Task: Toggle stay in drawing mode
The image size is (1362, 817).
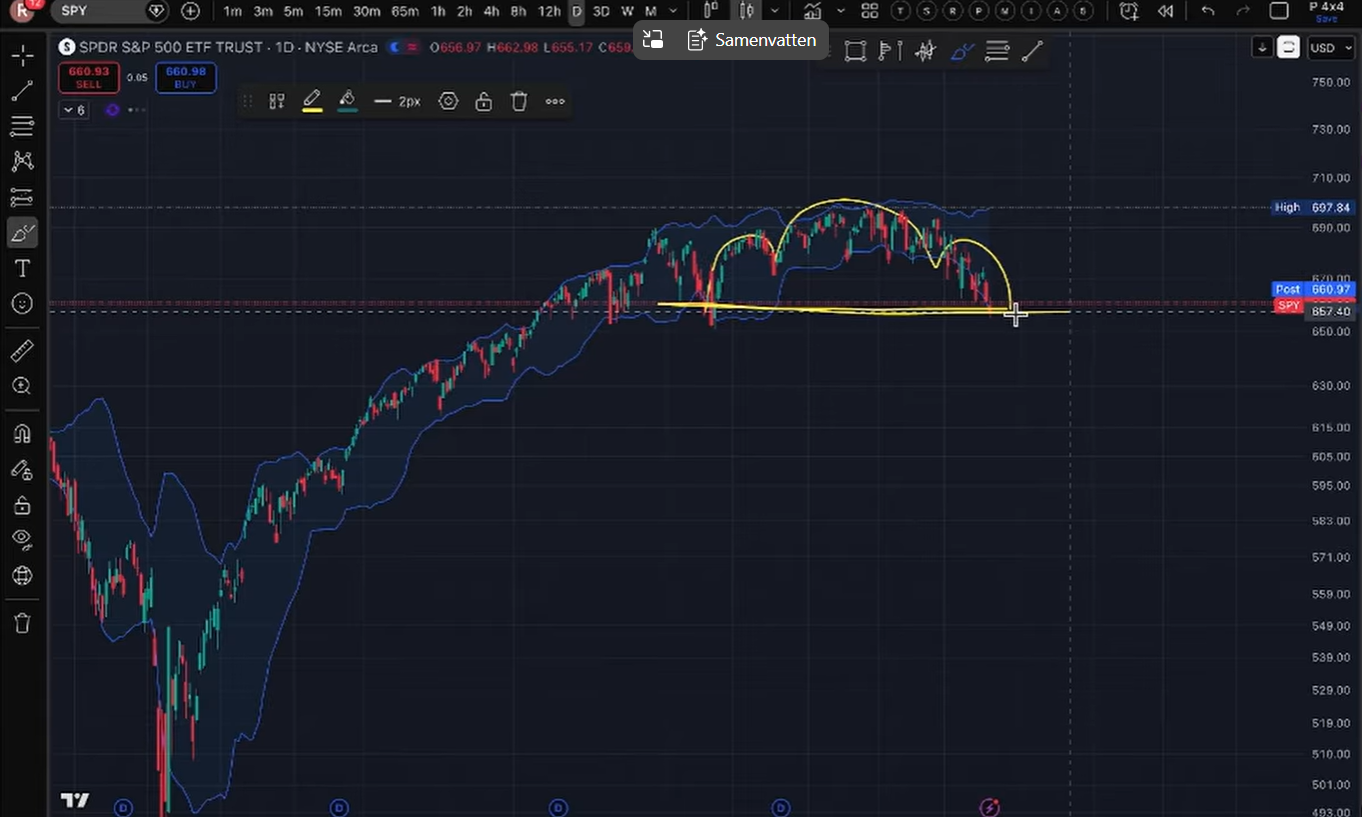Action: tap(21, 469)
